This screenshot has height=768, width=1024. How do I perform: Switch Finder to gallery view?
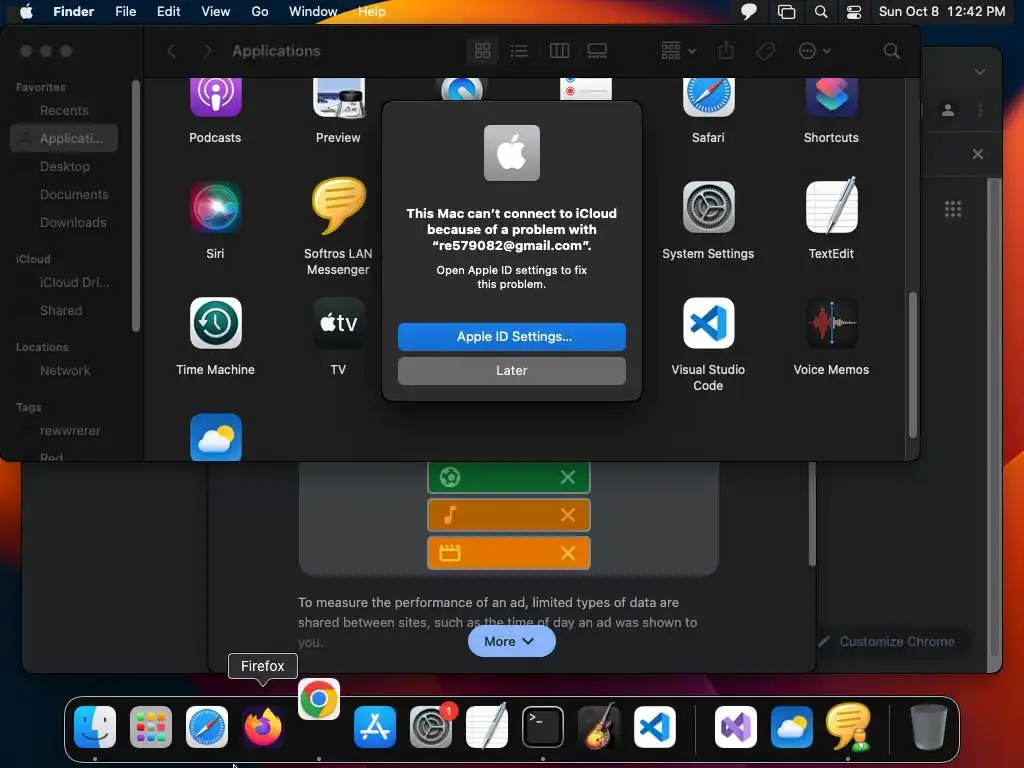pyautogui.click(x=597, y=51)
